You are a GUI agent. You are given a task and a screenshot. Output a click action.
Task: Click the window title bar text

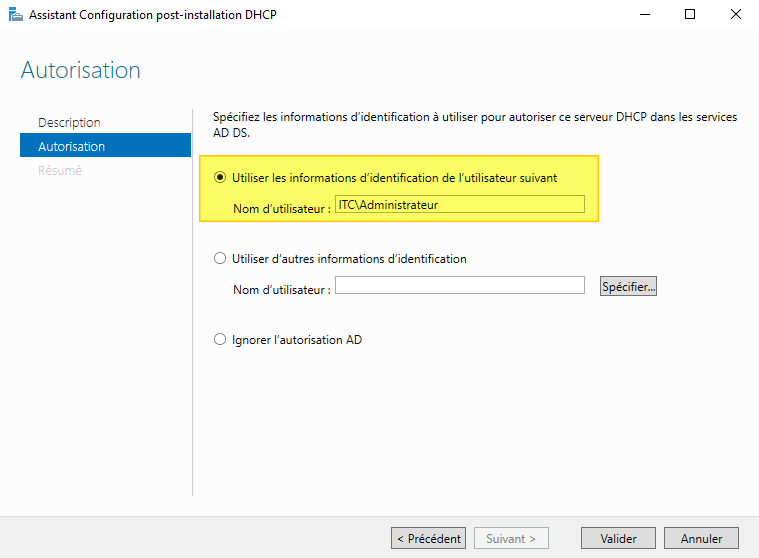coord(150,15)
